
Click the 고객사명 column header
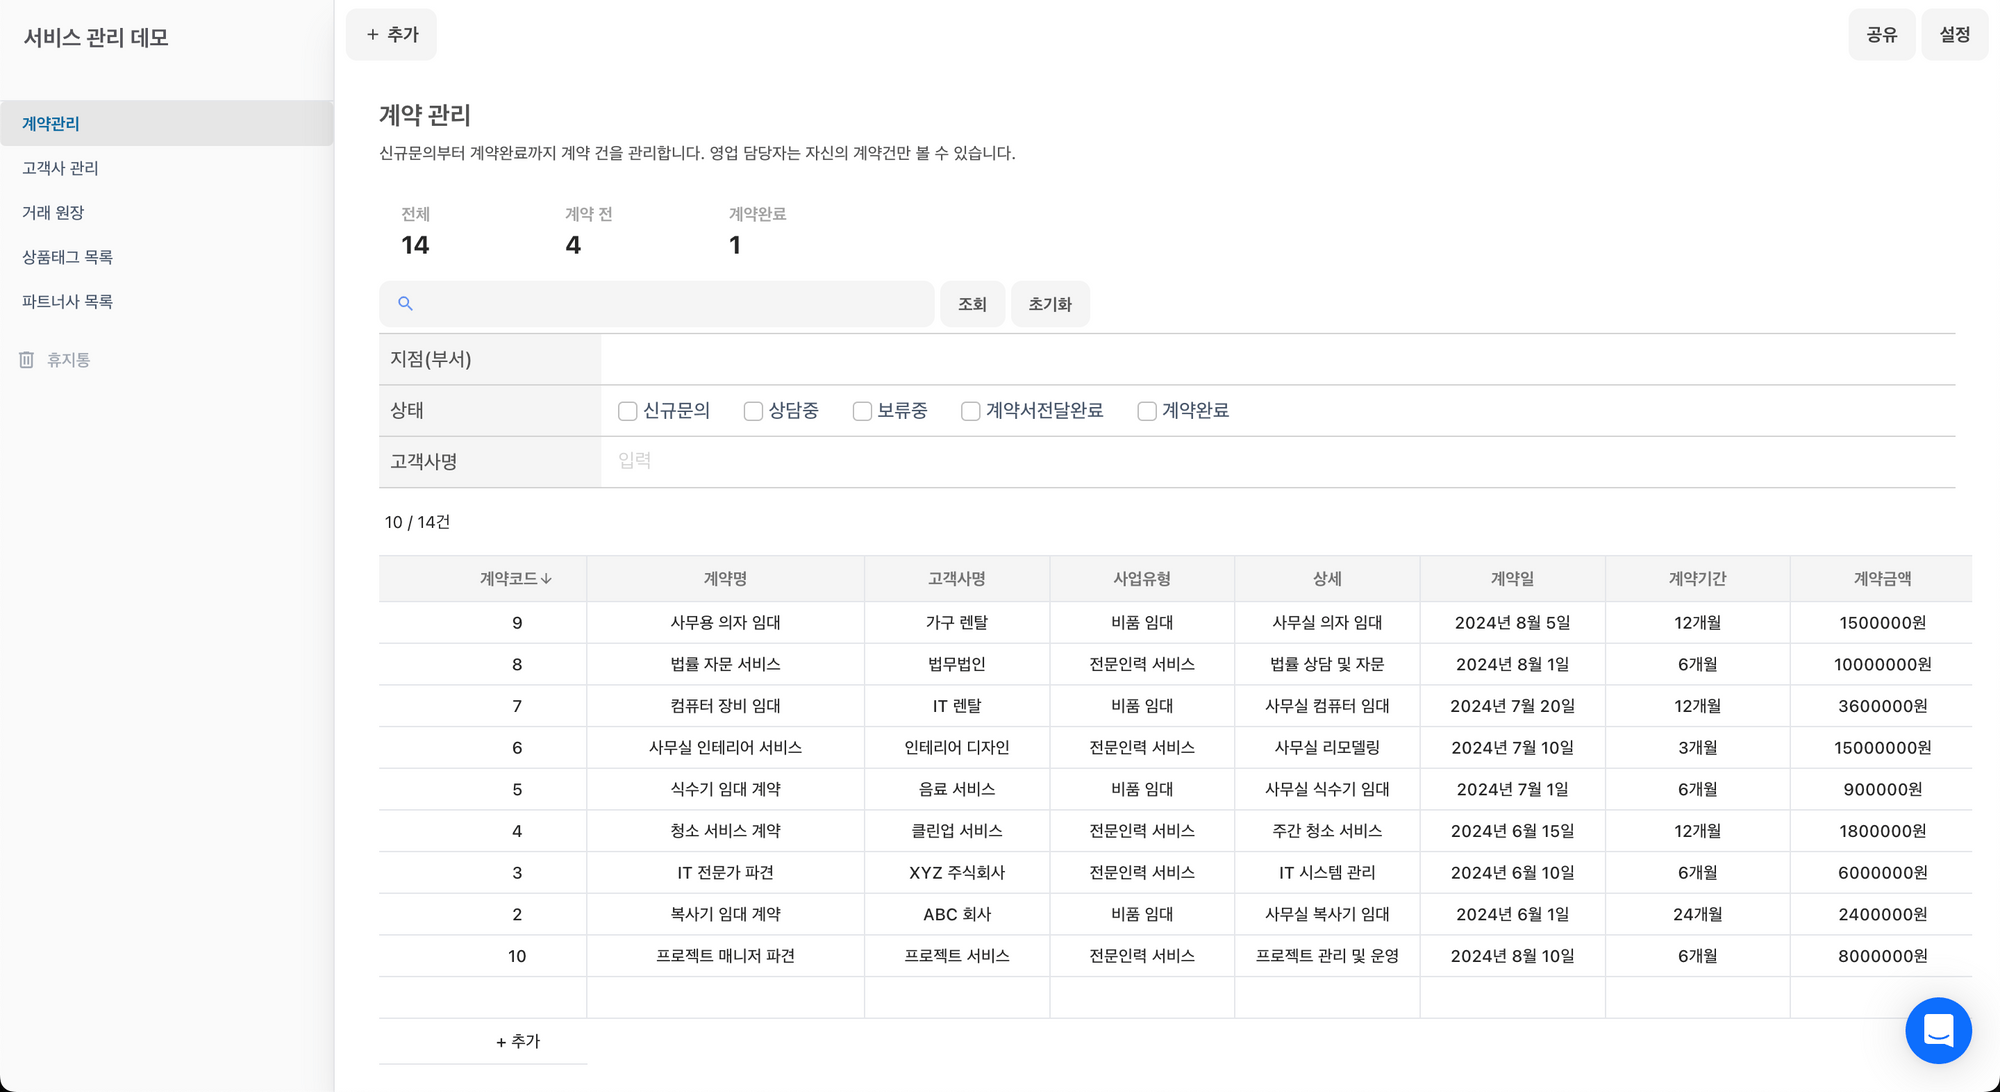point(957,579)
